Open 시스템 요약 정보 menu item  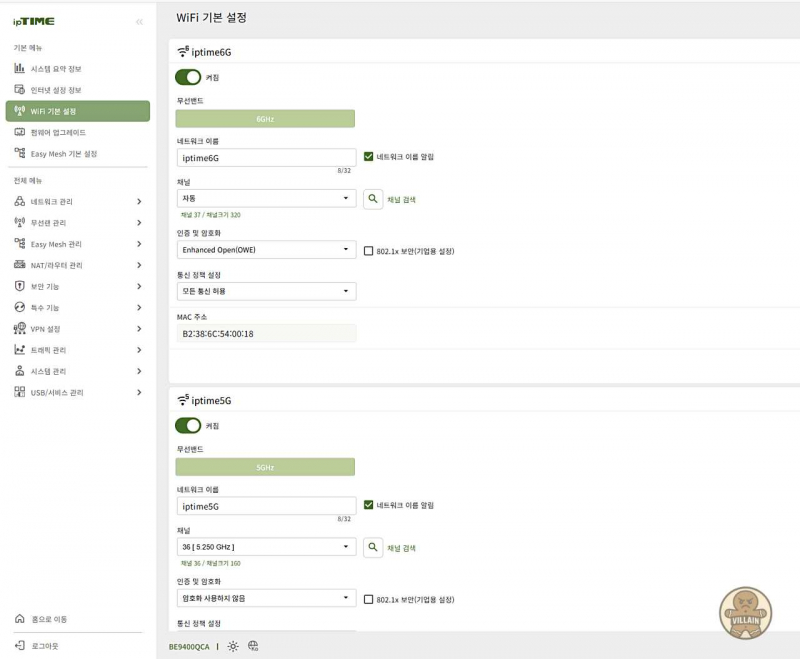coord(56,68)
